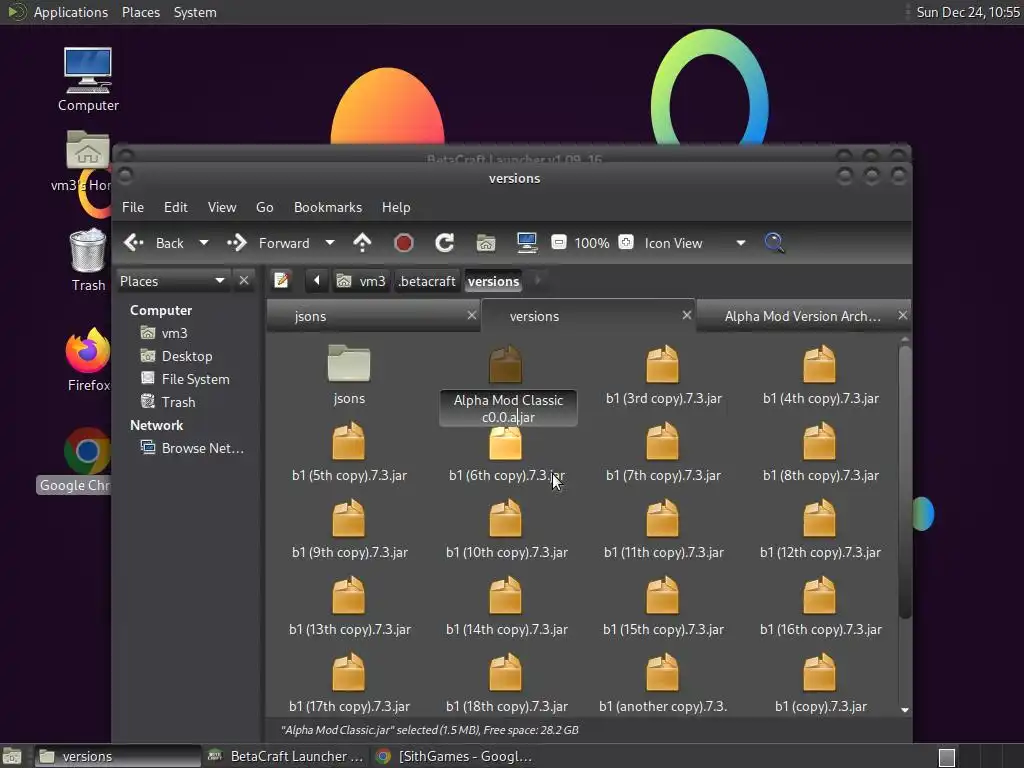Screen dimensions: 1024x768
Task: Select Desktop in the Places sidebar
Action: coord(187,356)
